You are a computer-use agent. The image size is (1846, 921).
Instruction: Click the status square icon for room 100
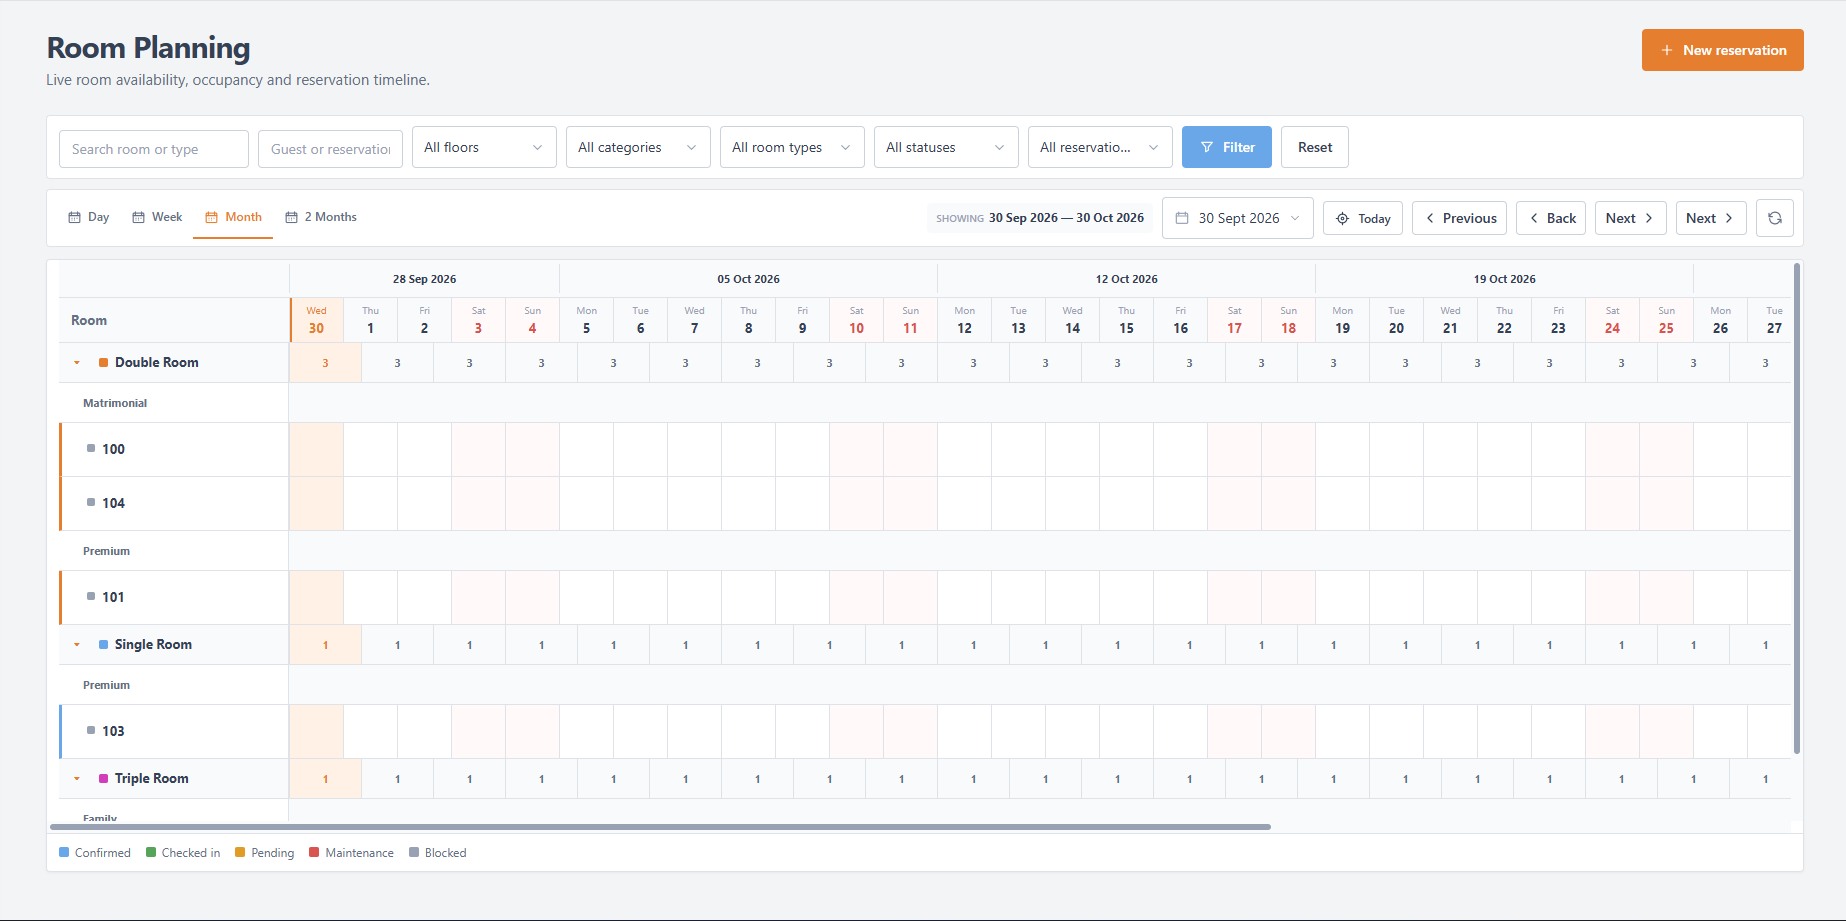click(x=91, y=448)
